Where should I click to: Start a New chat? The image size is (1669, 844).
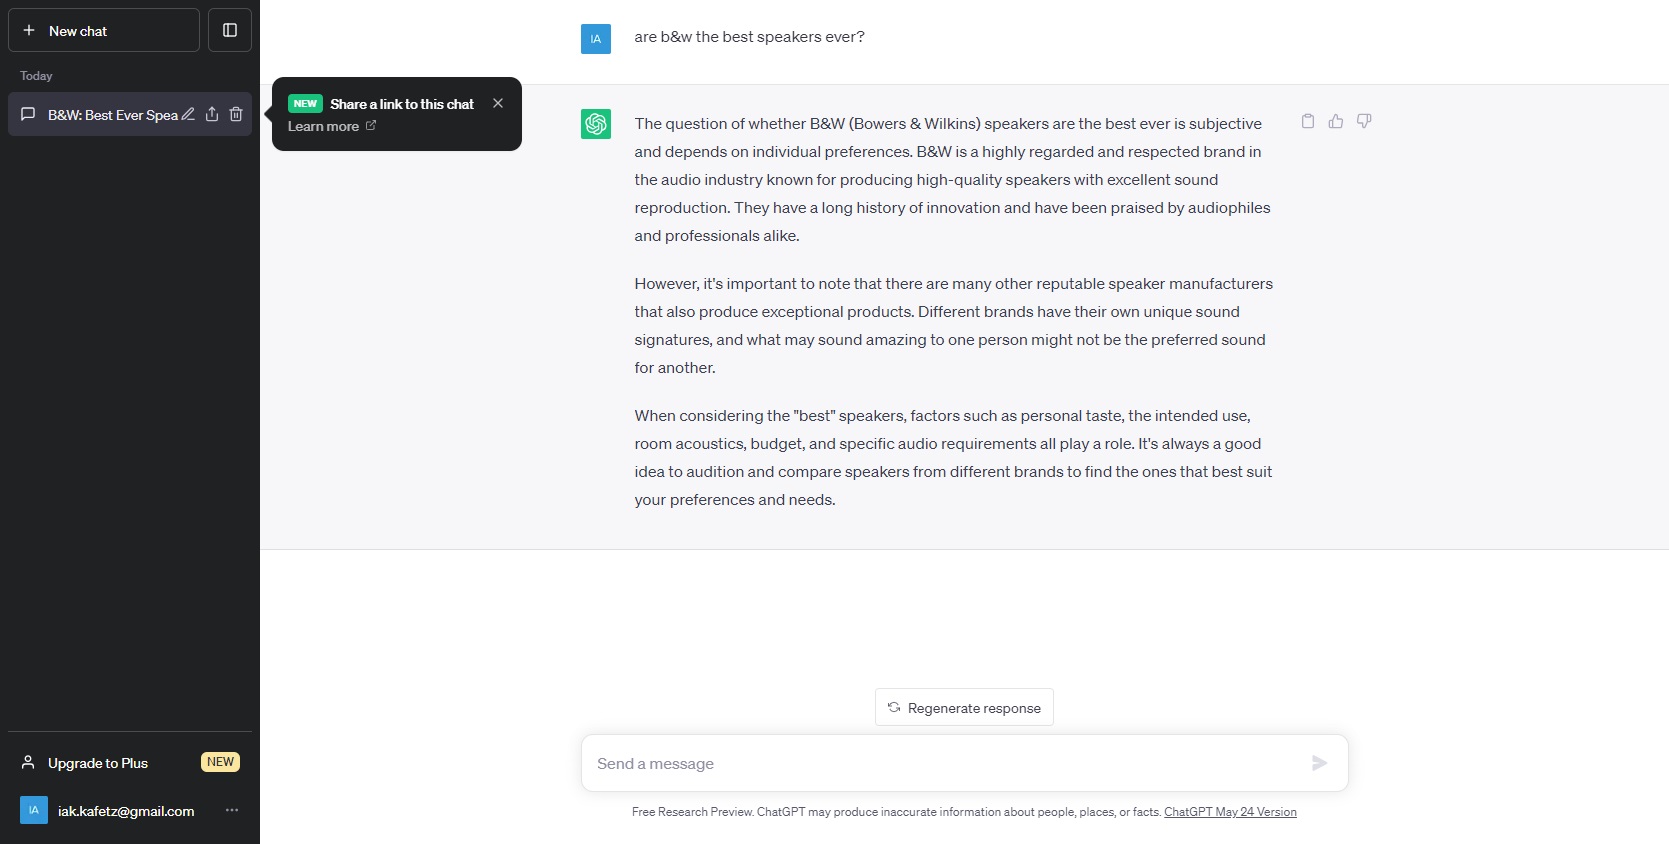[104, 30]
